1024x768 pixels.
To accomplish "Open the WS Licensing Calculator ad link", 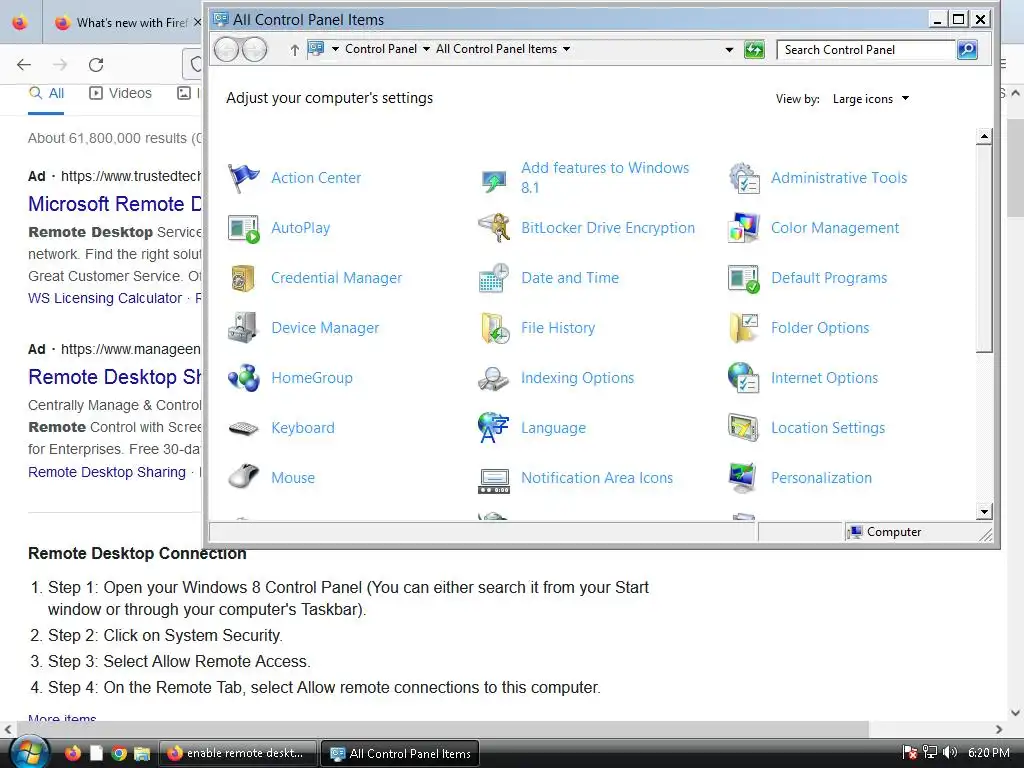I will pos(105,298).
